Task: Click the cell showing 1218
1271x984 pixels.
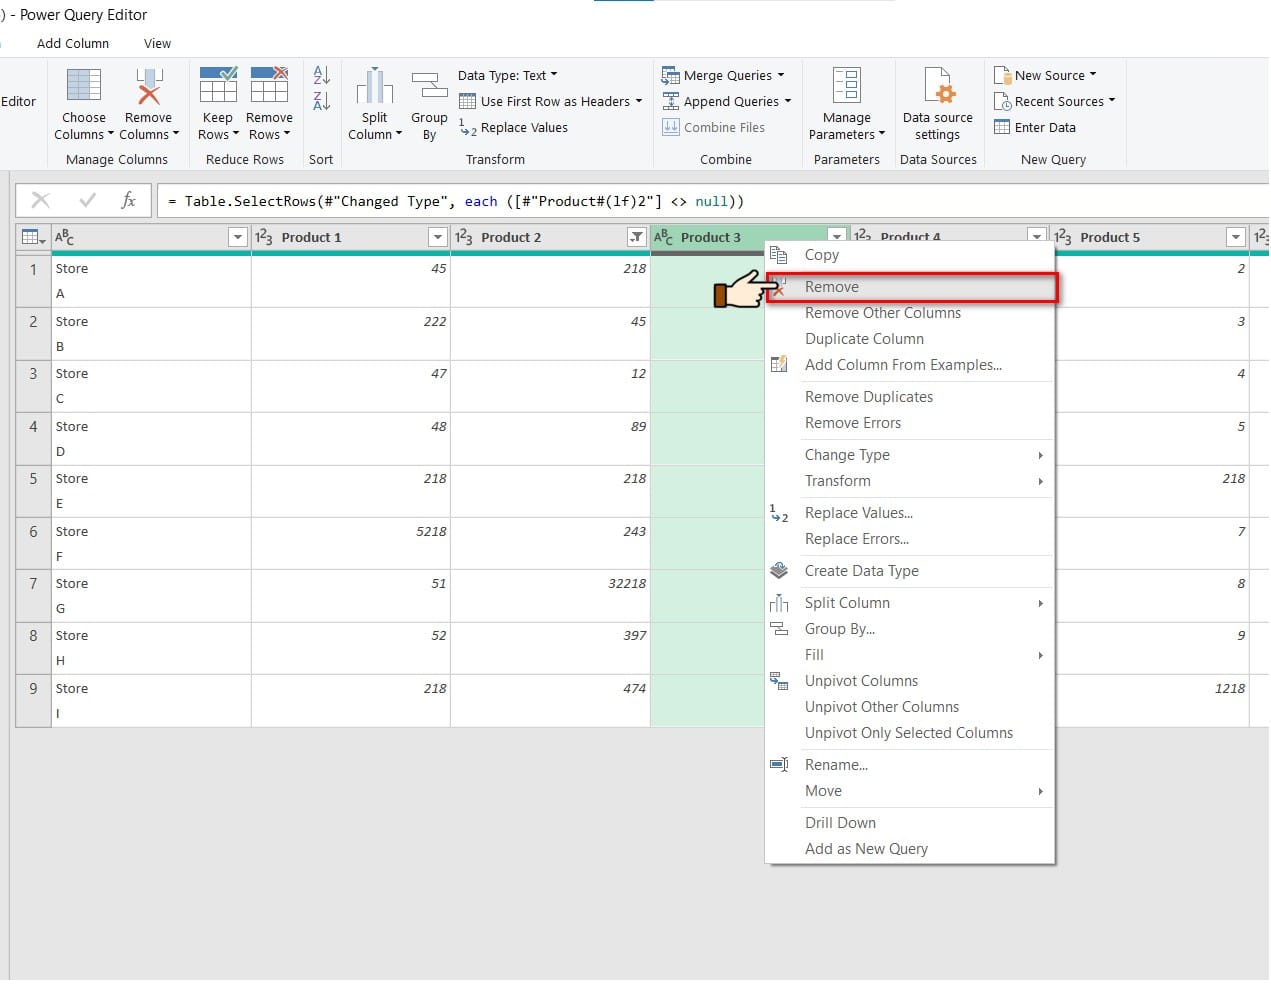Action: click(1151, 701)
